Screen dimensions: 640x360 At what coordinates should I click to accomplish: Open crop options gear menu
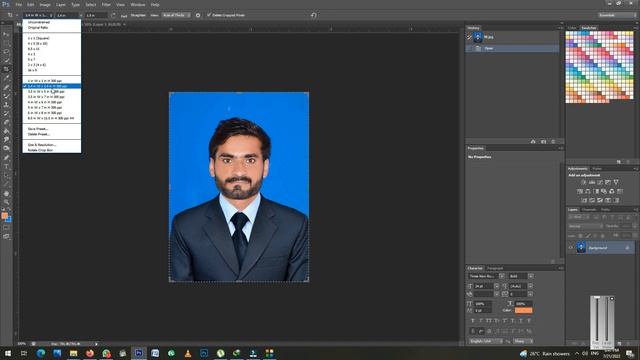coord(198,15)
